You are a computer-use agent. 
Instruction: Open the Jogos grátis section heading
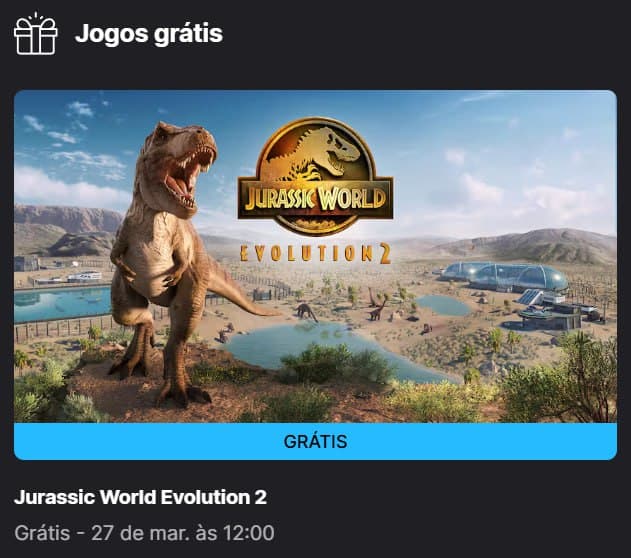pyautogui.click(x=148, y=33)
